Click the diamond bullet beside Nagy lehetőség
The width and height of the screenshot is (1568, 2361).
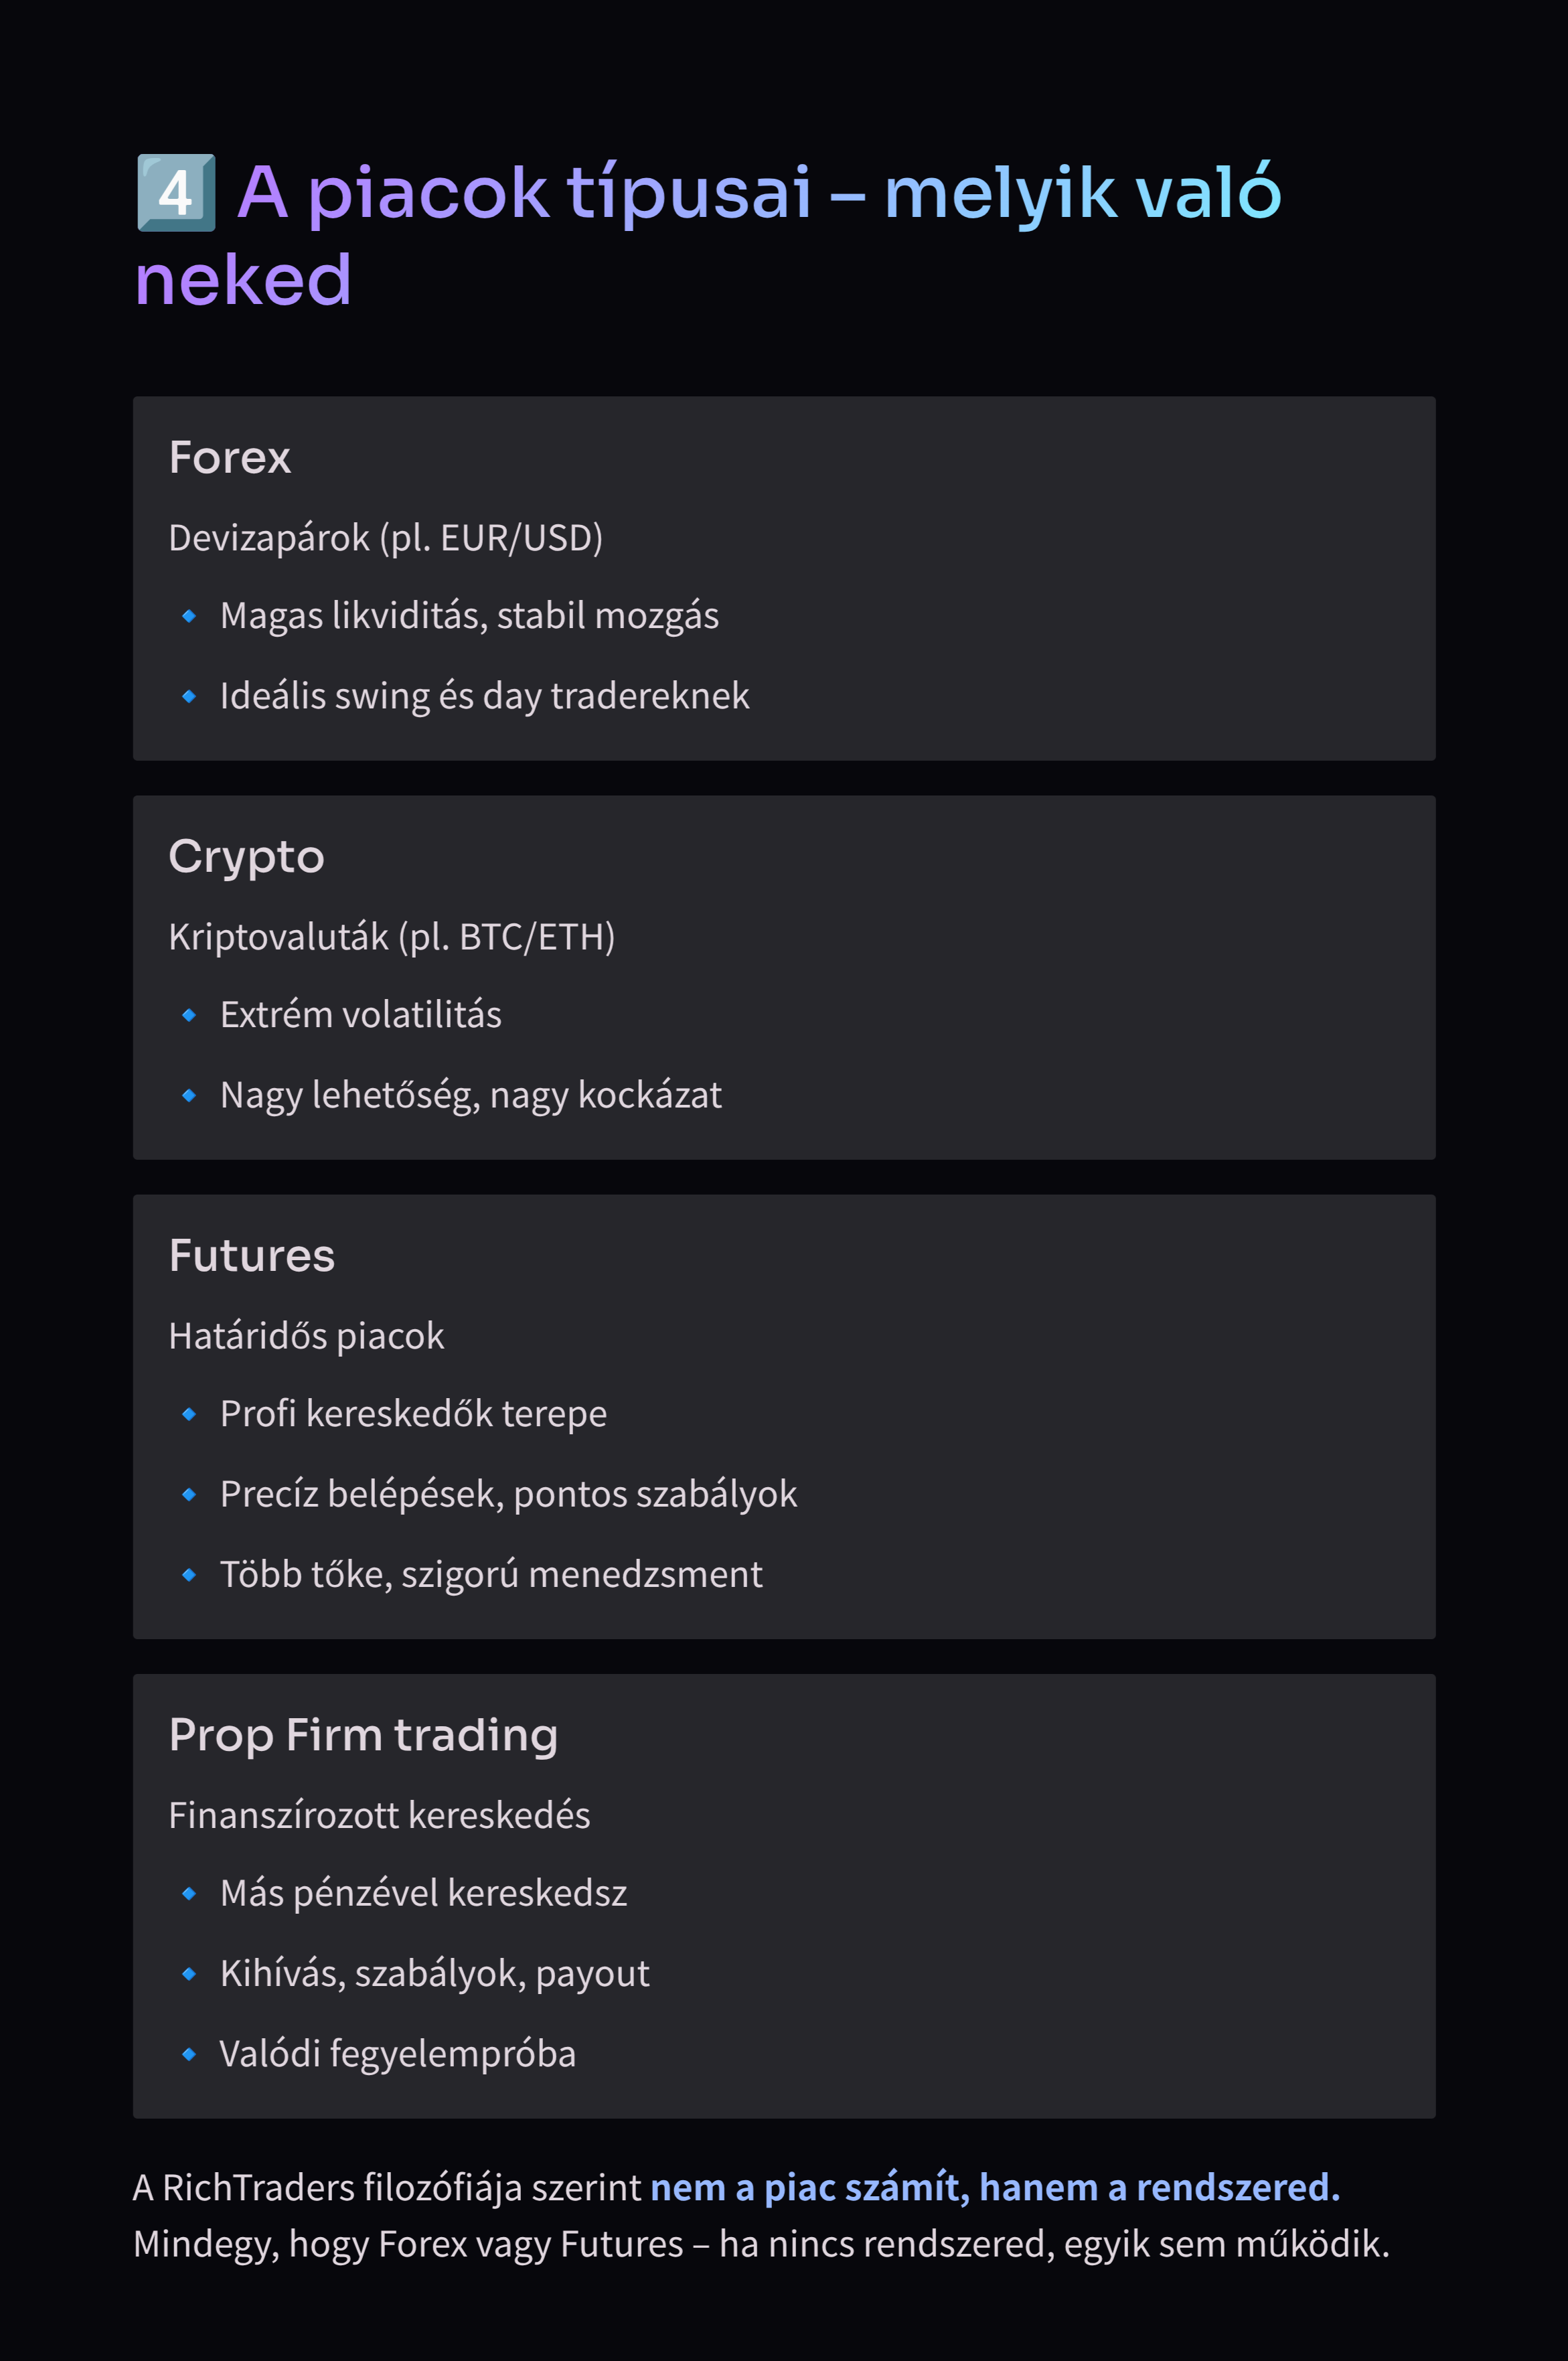(x=189, y=1095)
